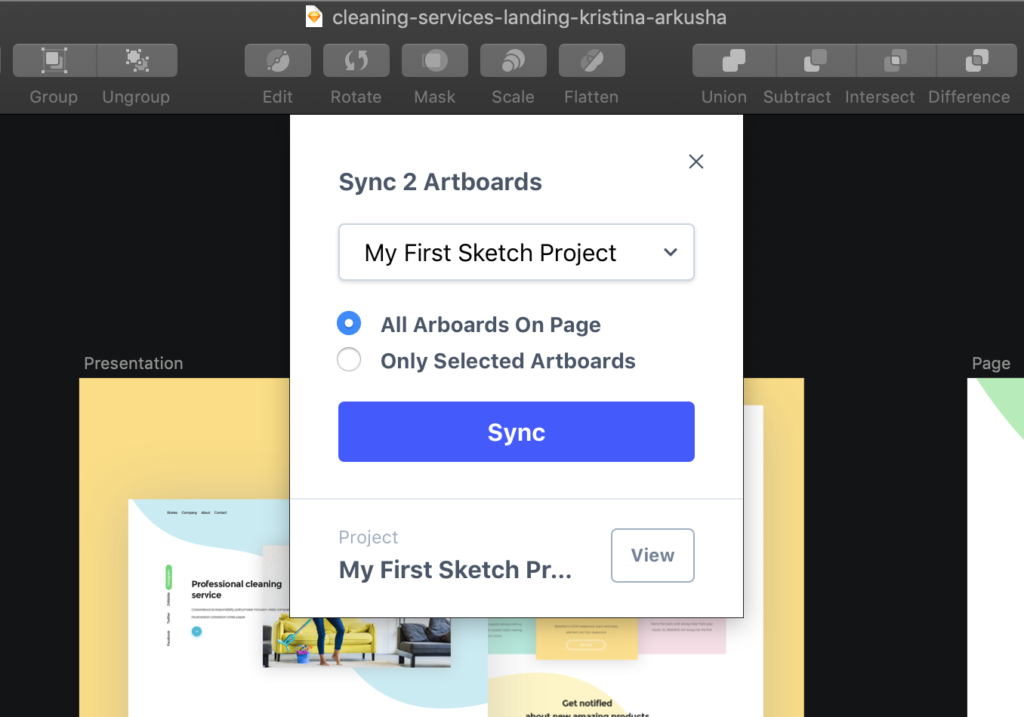Image resolution: width=1024 pixels, height=717 pixels.
Task: Activate the Rotate tool
Action: (356, 60)
